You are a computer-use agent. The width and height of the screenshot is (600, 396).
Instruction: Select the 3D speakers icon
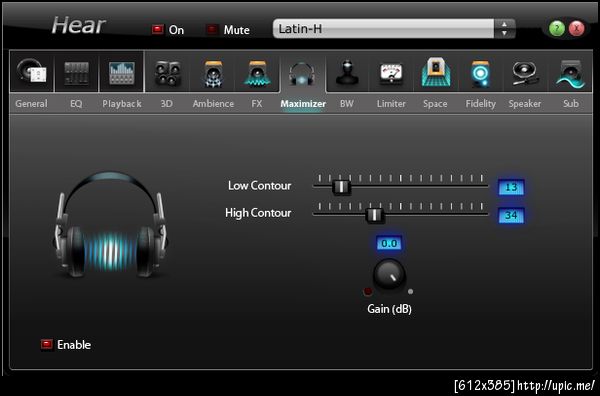[x=167, y=73]
